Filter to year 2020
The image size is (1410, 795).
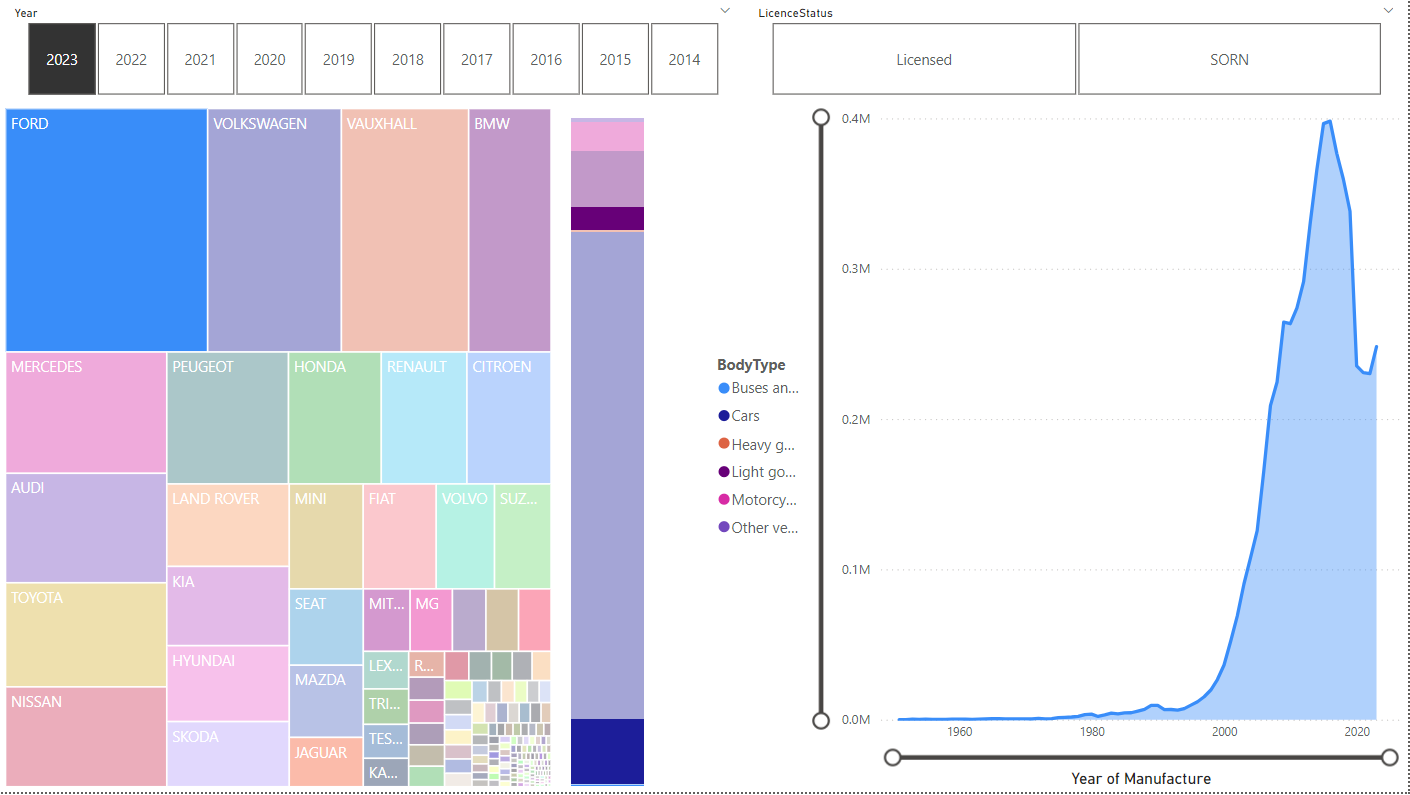click(x=270, y=59)
